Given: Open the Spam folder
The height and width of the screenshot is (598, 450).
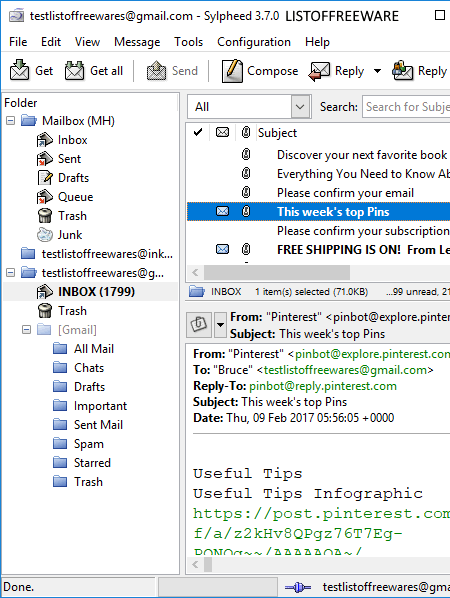Looking at the screenshot, I should click(x=88, y=444).
